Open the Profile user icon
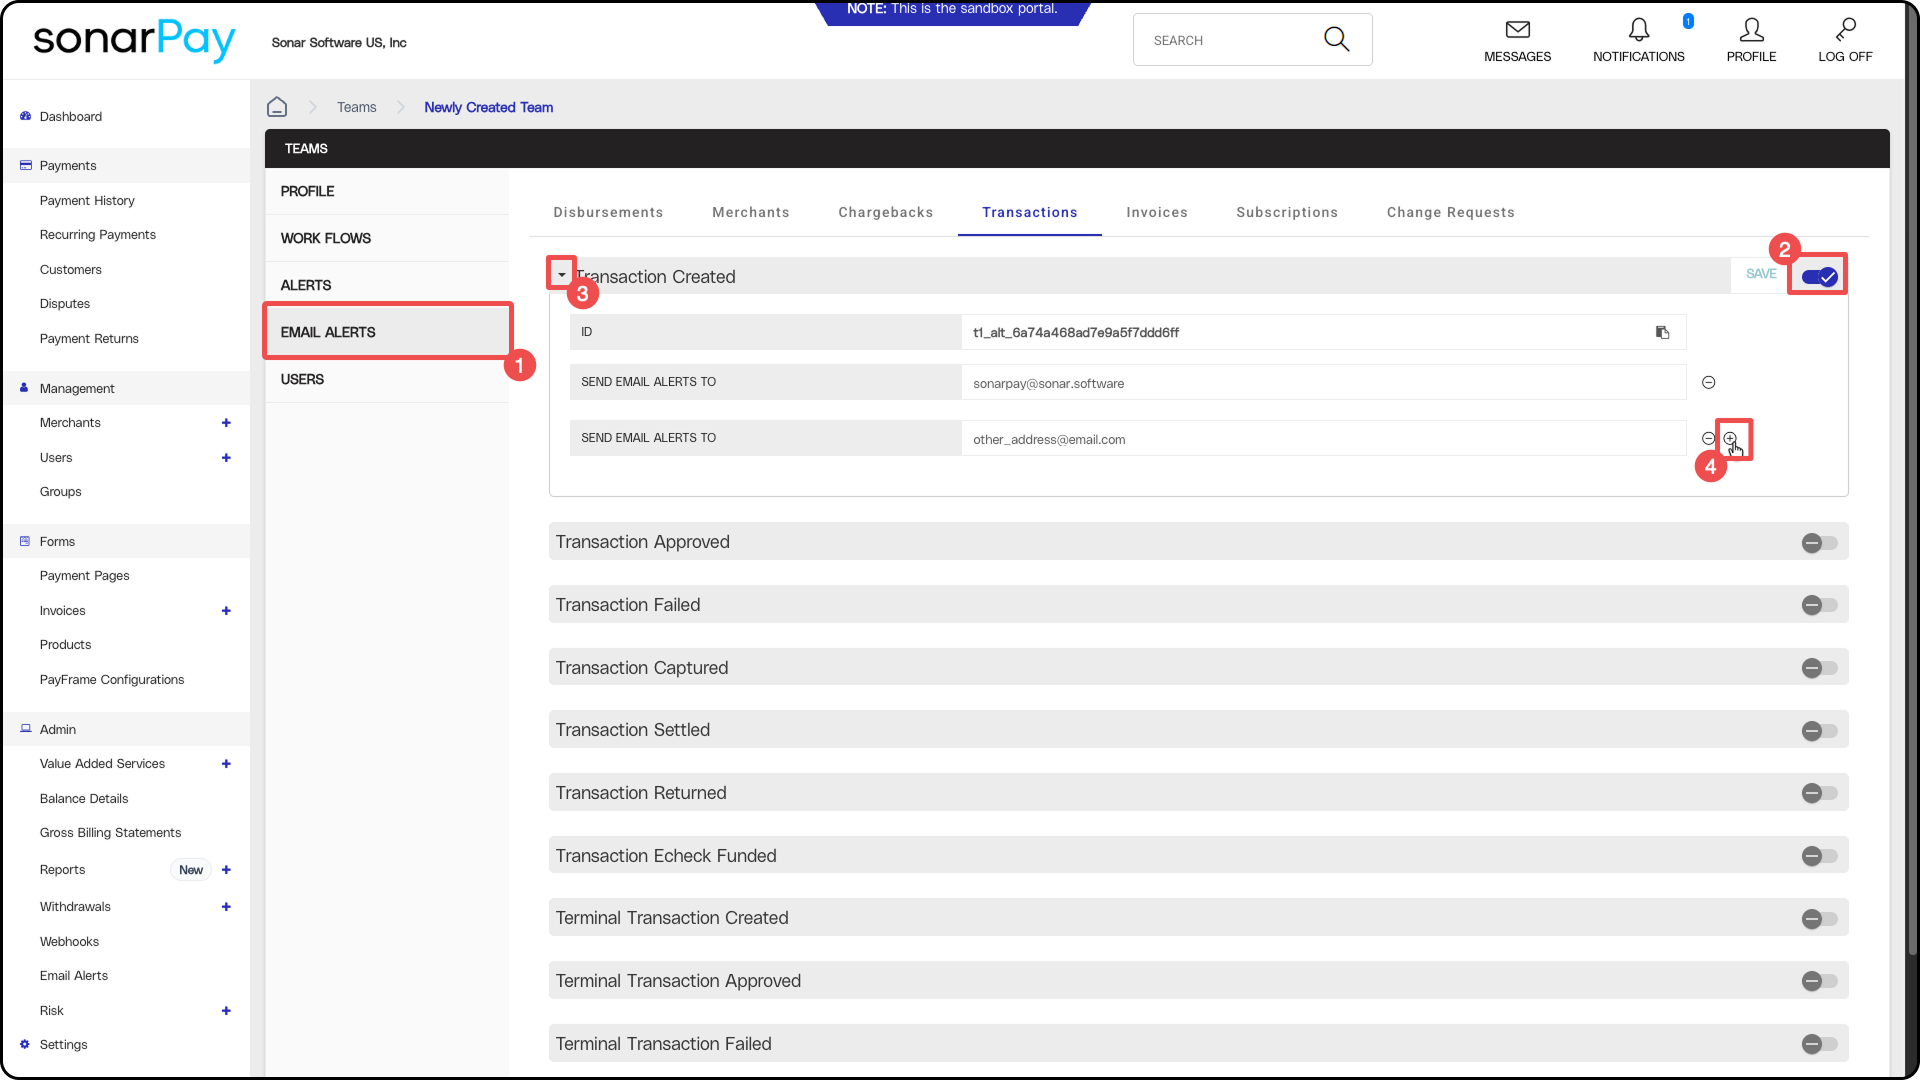1920x1080 pixels. coord(1751,30)
